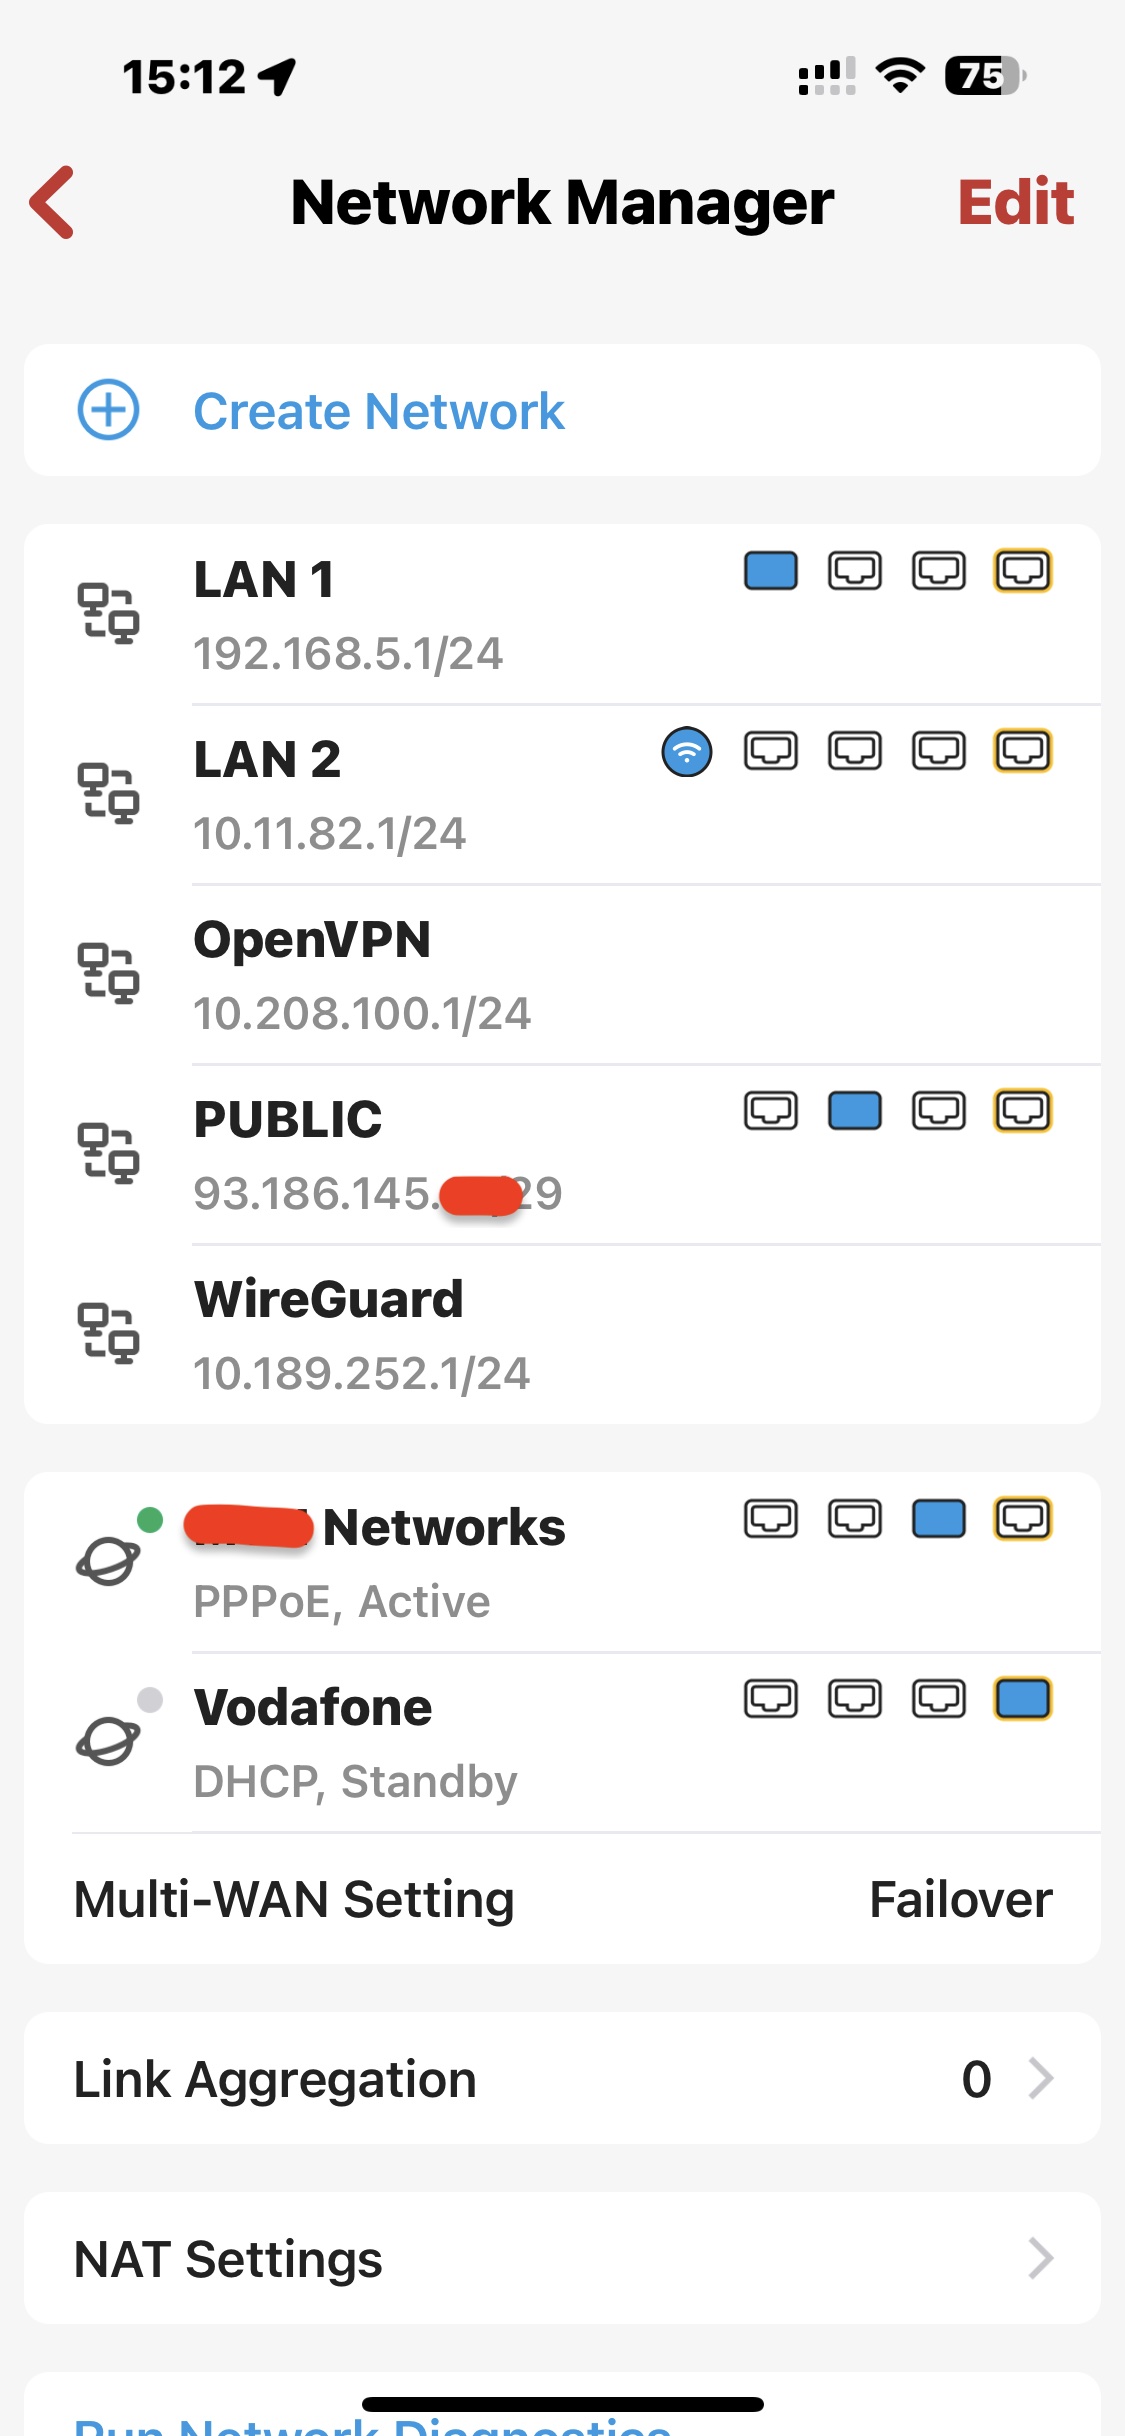
Task: Tap the Edit button
Action: coord(1016,203)
